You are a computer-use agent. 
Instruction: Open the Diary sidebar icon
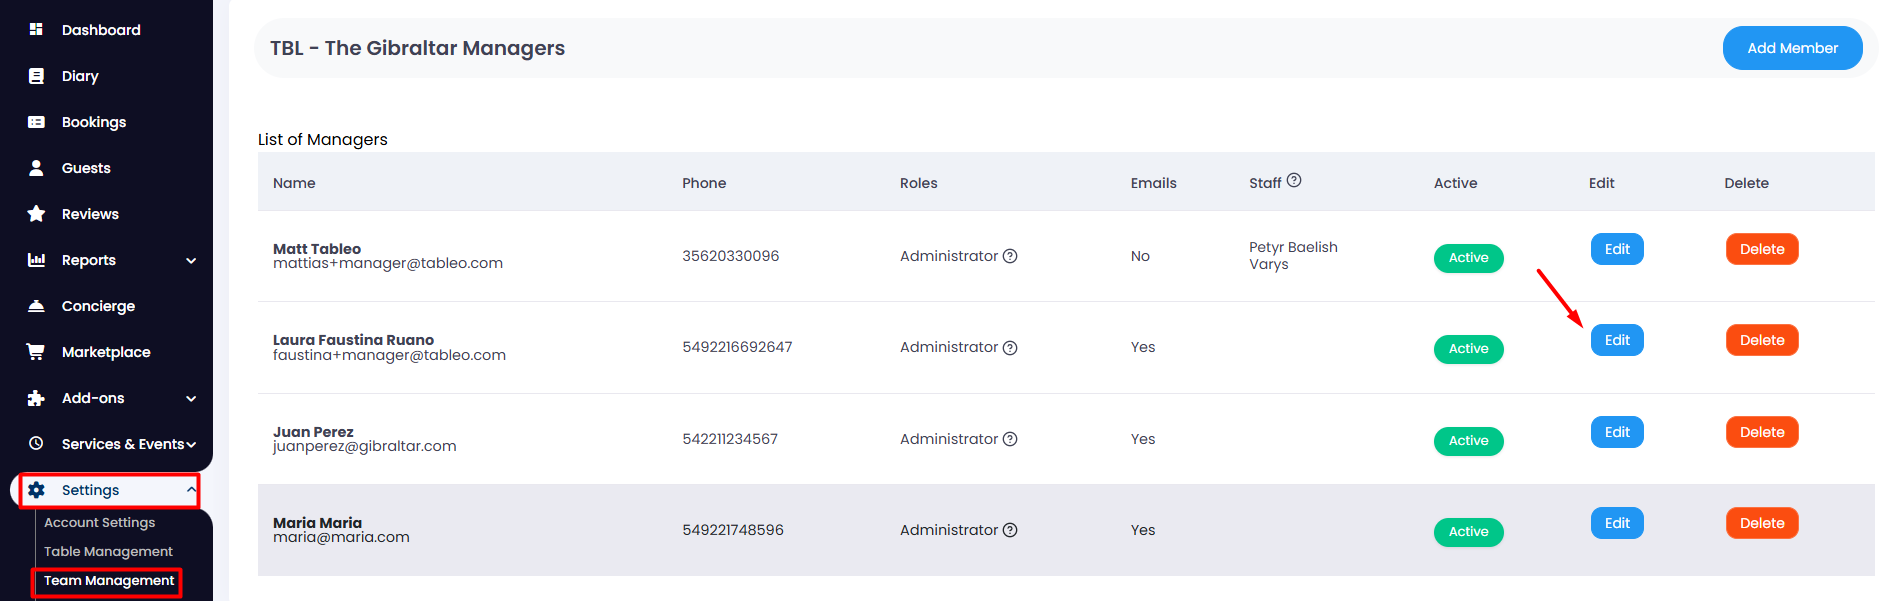pos(36,76)
